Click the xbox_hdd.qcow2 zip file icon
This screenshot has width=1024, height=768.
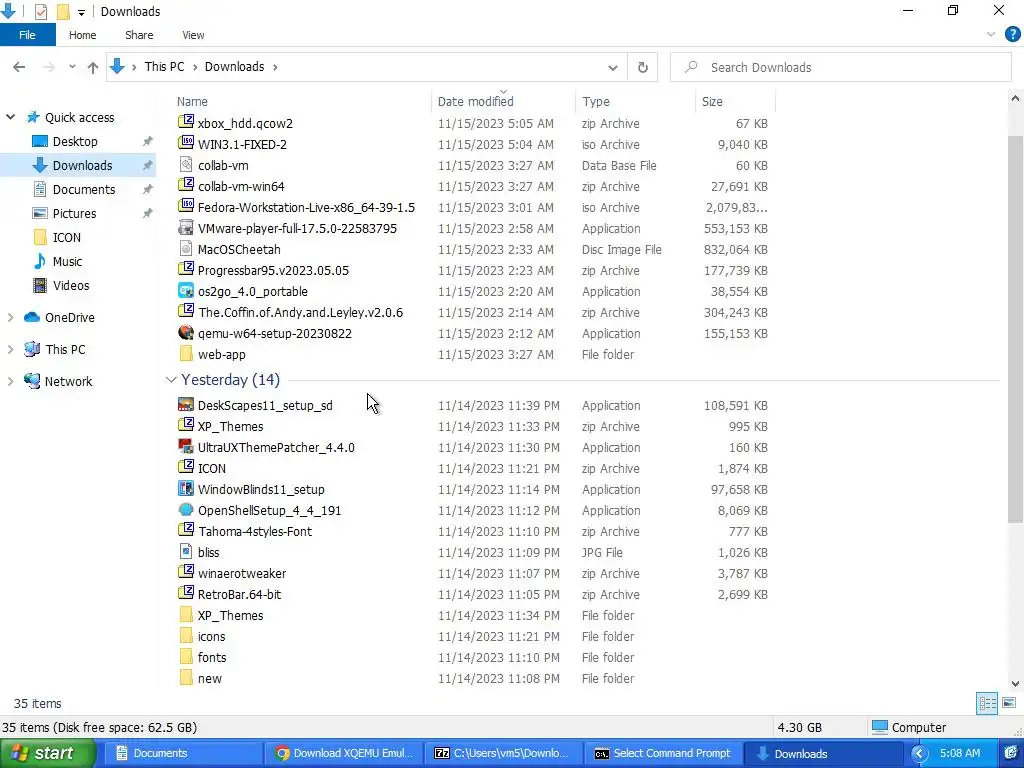click(186, 122)
